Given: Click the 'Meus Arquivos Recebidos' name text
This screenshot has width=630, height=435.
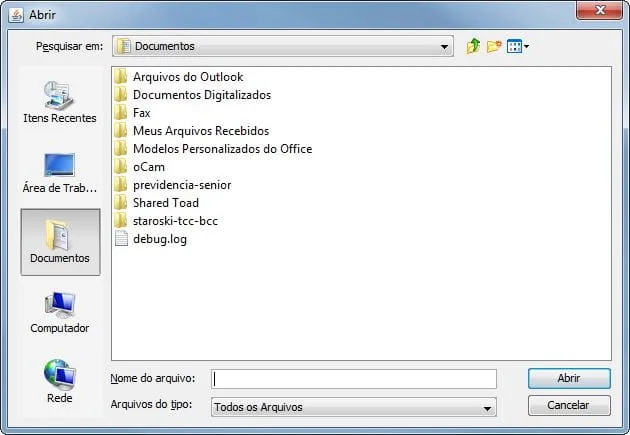Looking at the screenshot, I should pos(201,131).
